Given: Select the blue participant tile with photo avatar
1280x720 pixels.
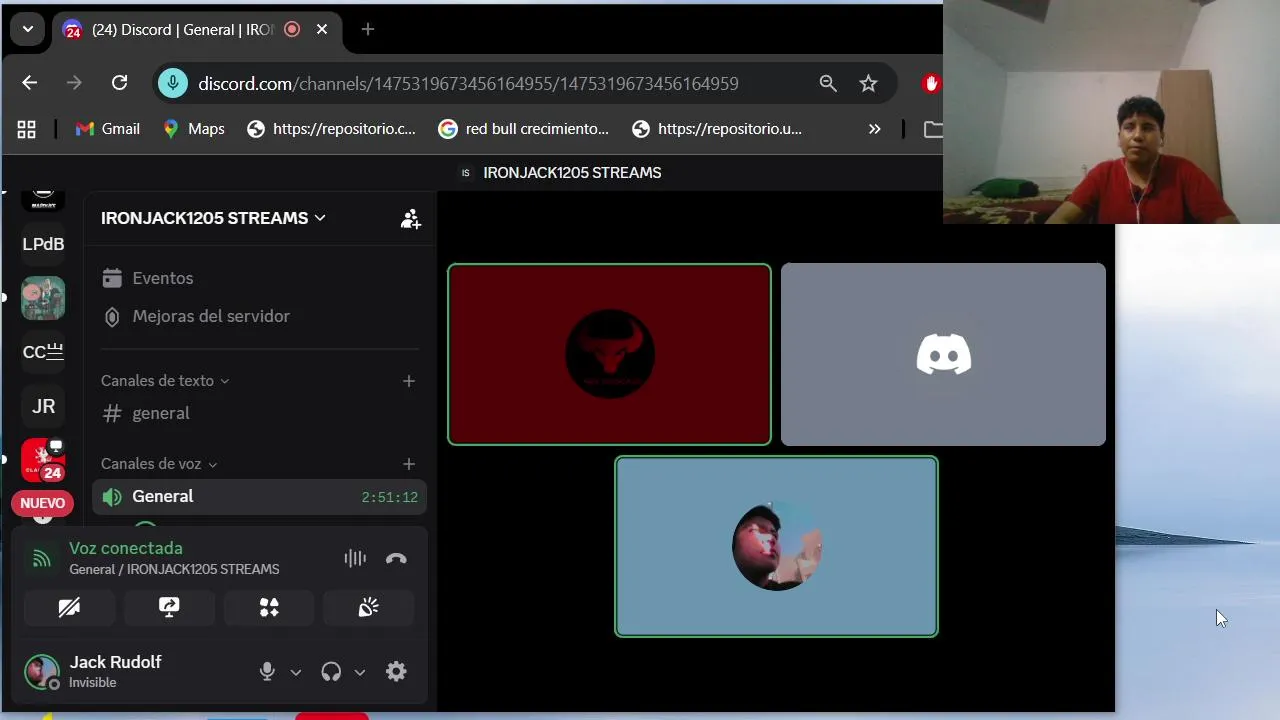Looking at the screenshot, I should (776, 546).
